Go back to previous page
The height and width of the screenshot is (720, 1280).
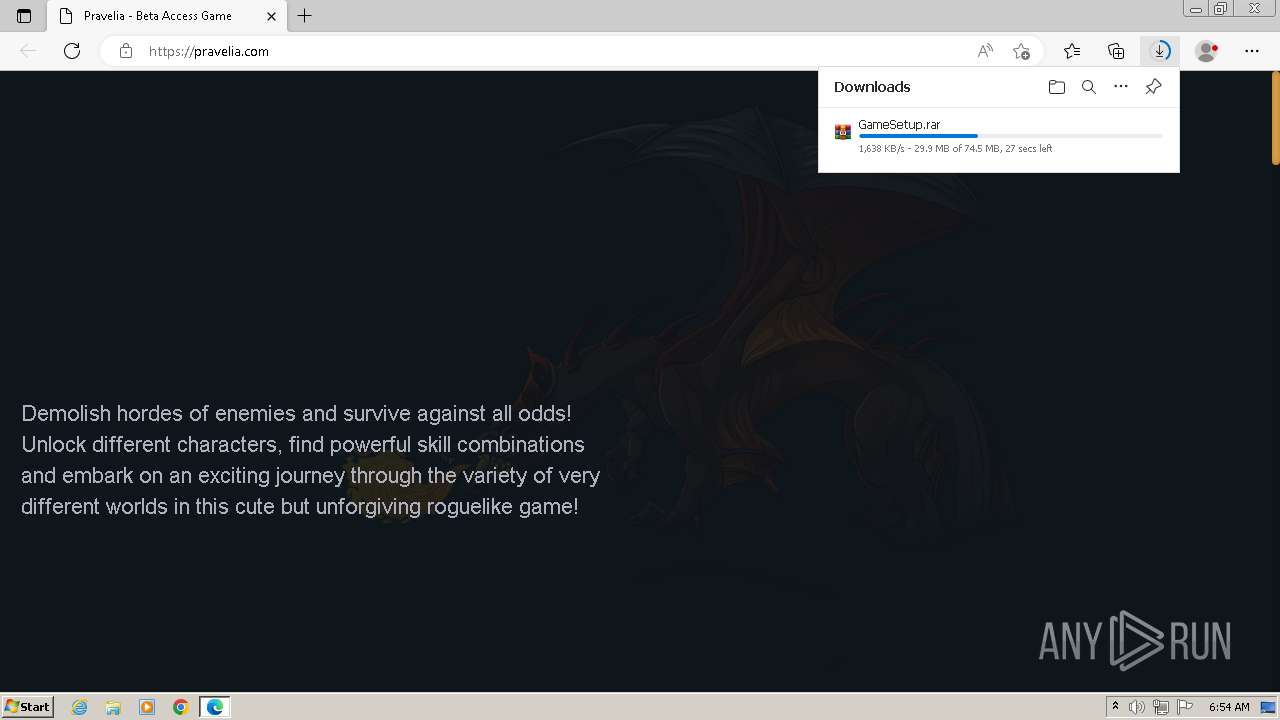click(x=28, y=51)
